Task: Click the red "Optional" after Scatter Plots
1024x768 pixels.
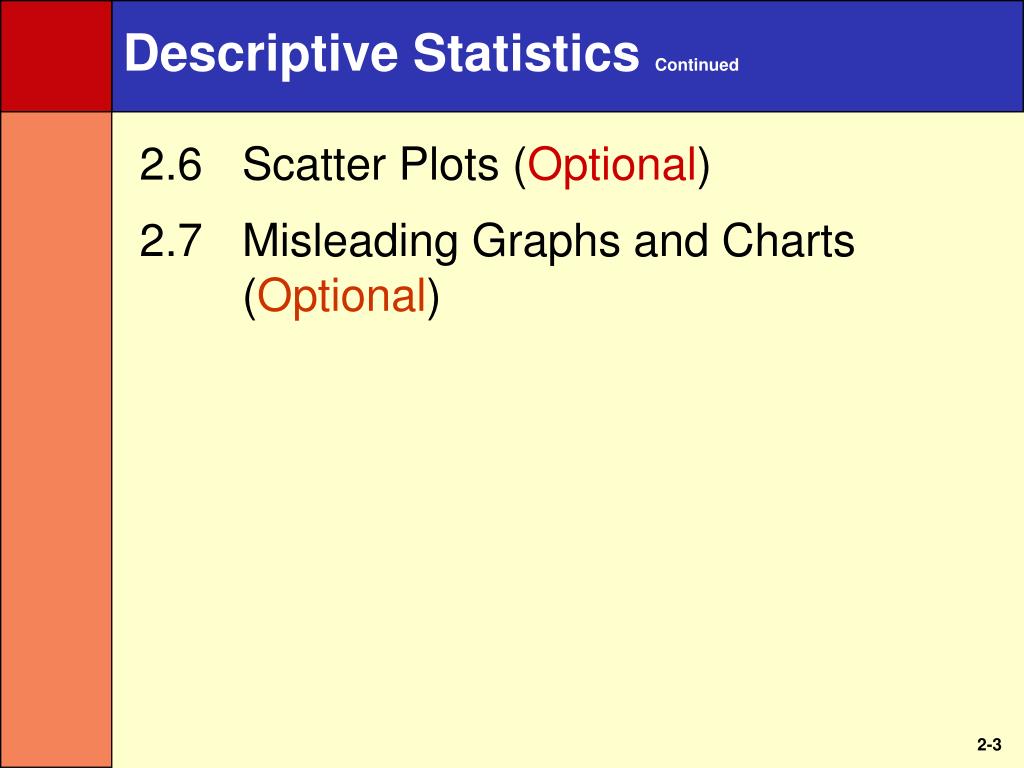Action: tap(612, 166)
